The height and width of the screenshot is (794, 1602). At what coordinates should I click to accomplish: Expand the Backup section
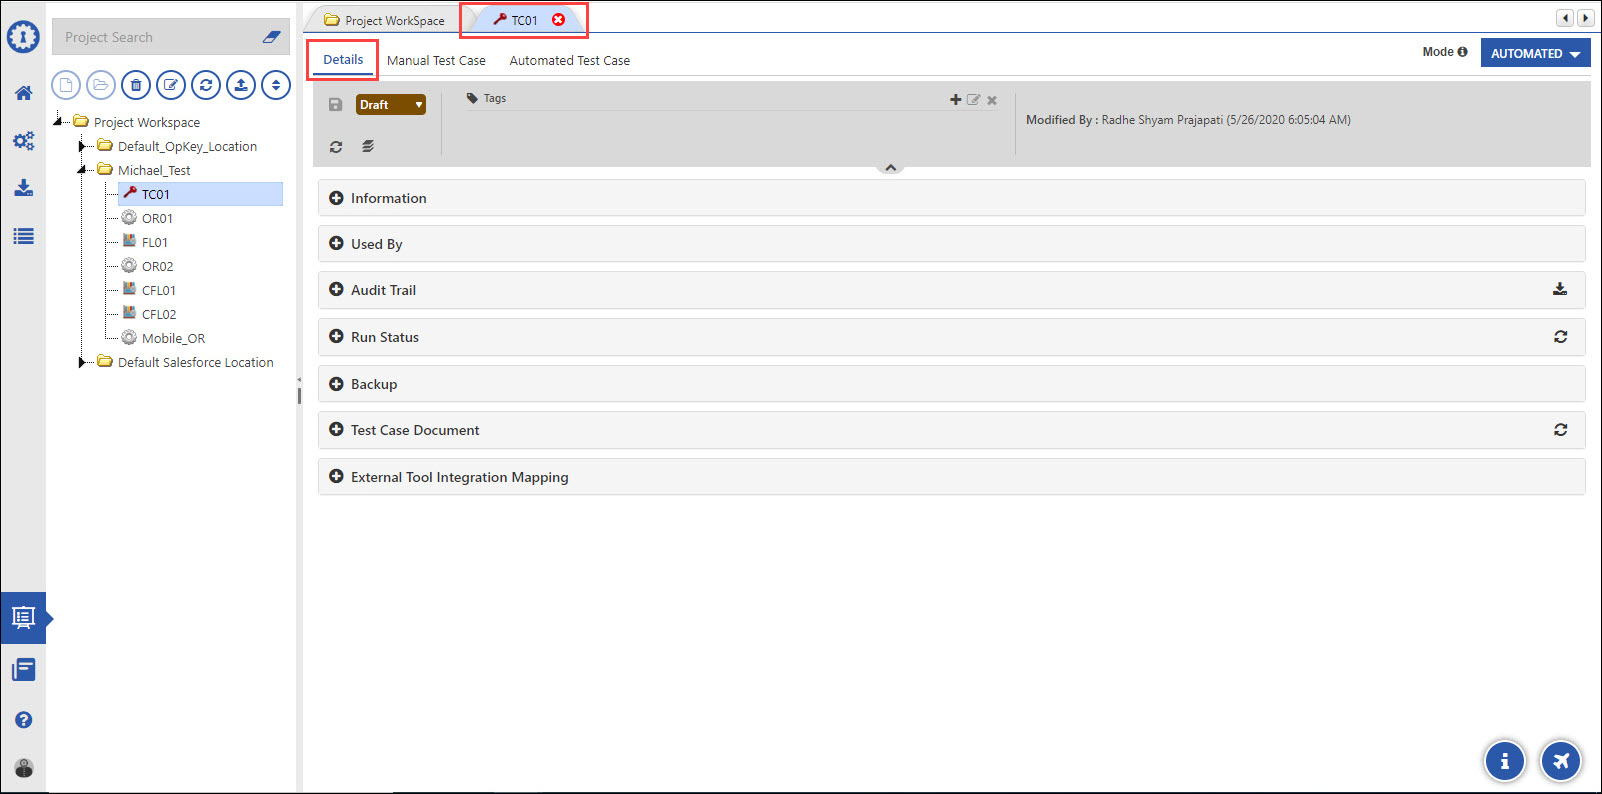pos(336,384)
